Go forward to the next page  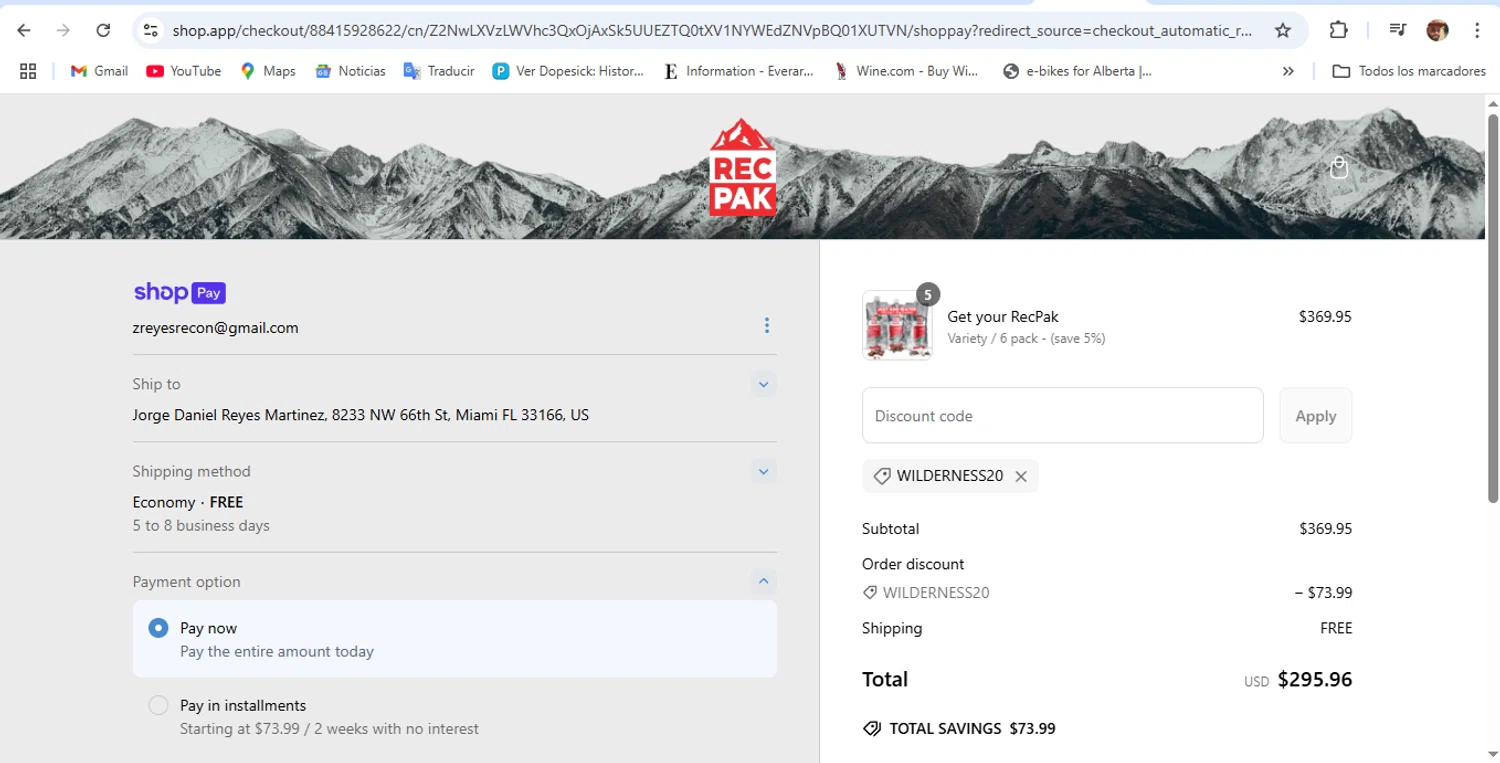tap(63, 30)
